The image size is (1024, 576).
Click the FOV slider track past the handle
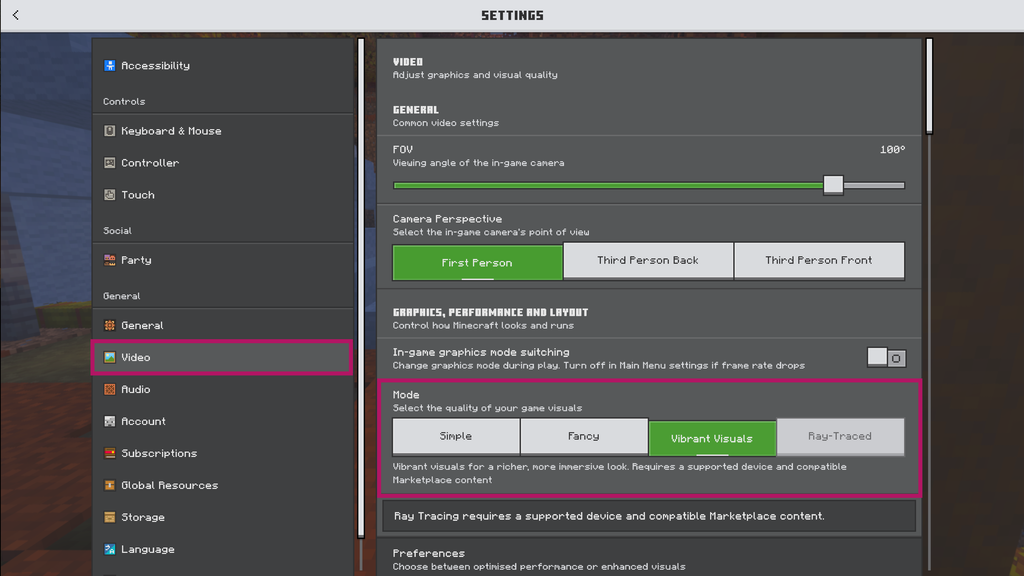(874, 185)
